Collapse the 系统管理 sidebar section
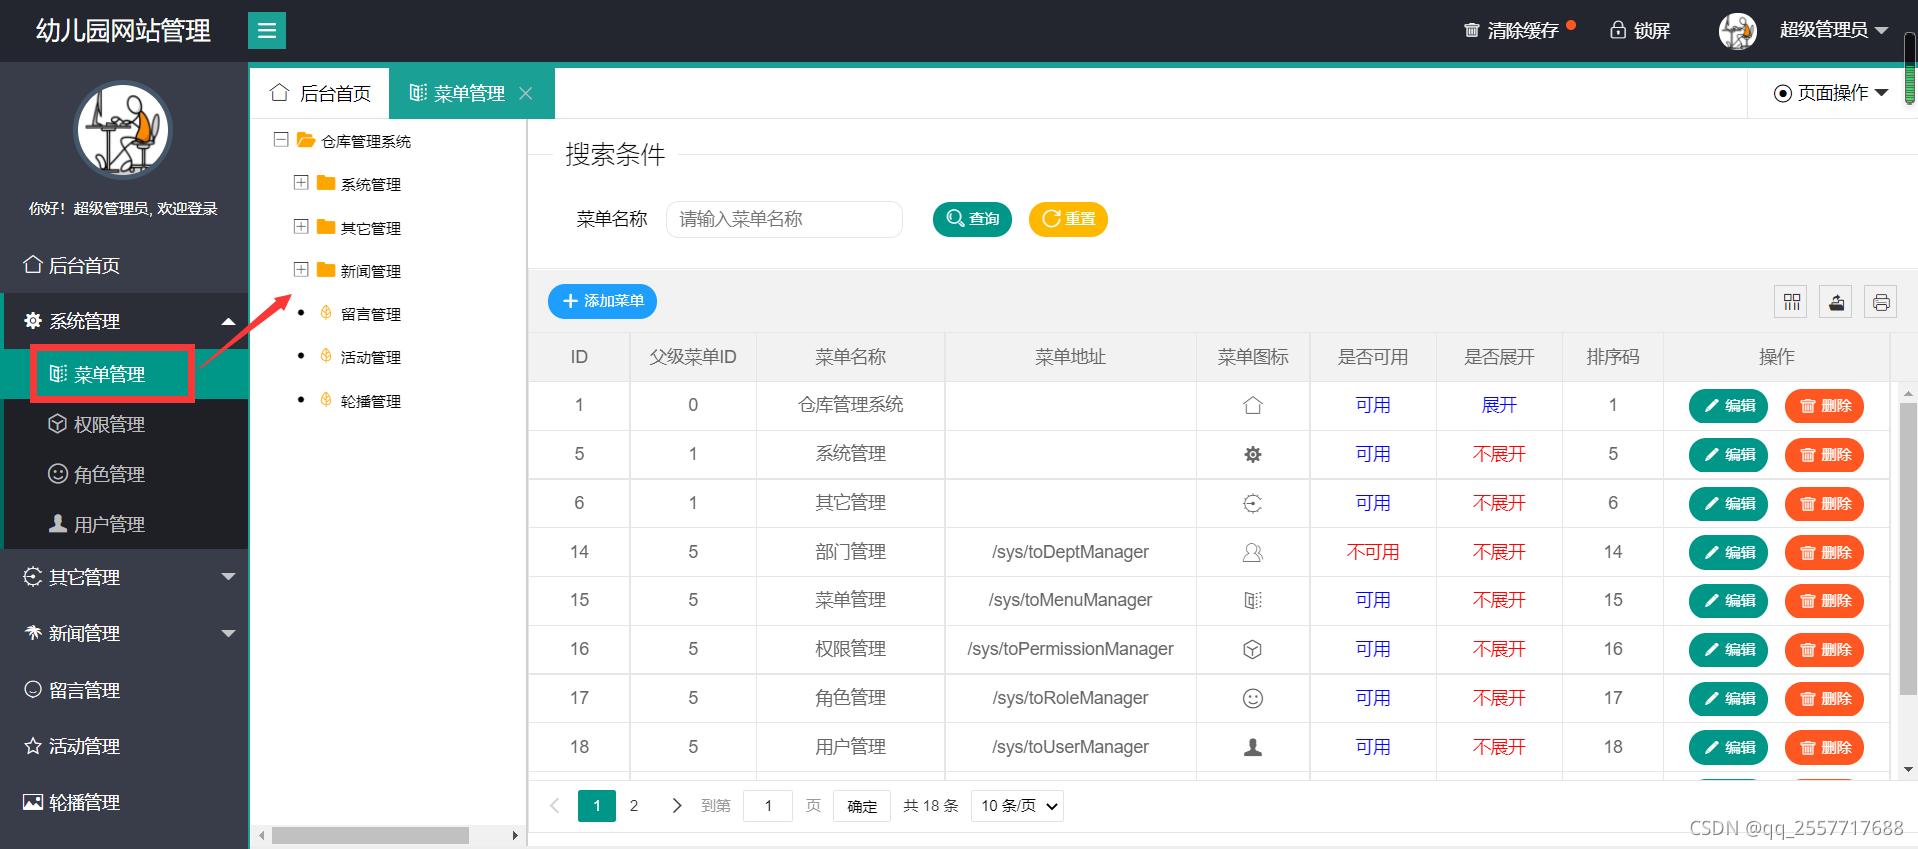Screen dimensions: 1918x849 click(x=124, y=321)
